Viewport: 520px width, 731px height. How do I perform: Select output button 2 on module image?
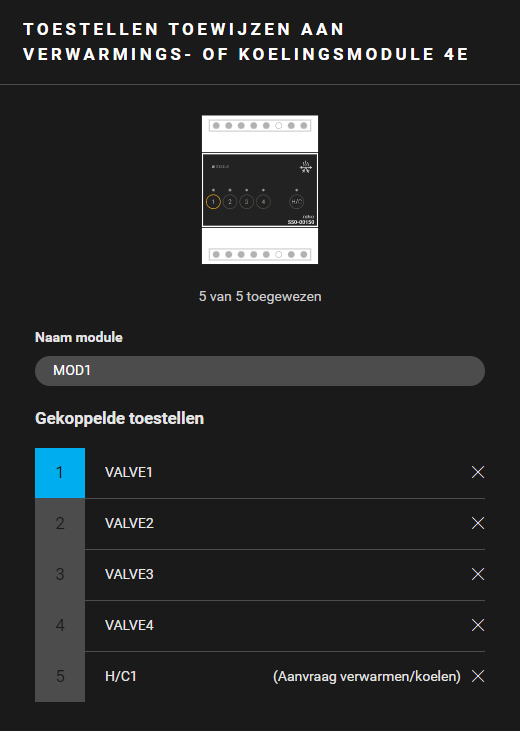(230, 202)
